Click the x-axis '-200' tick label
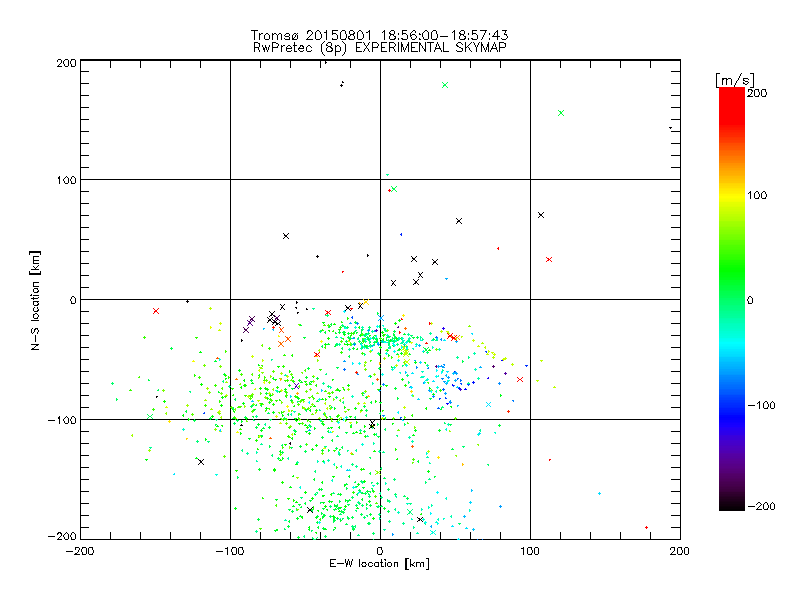 (80, 551)
